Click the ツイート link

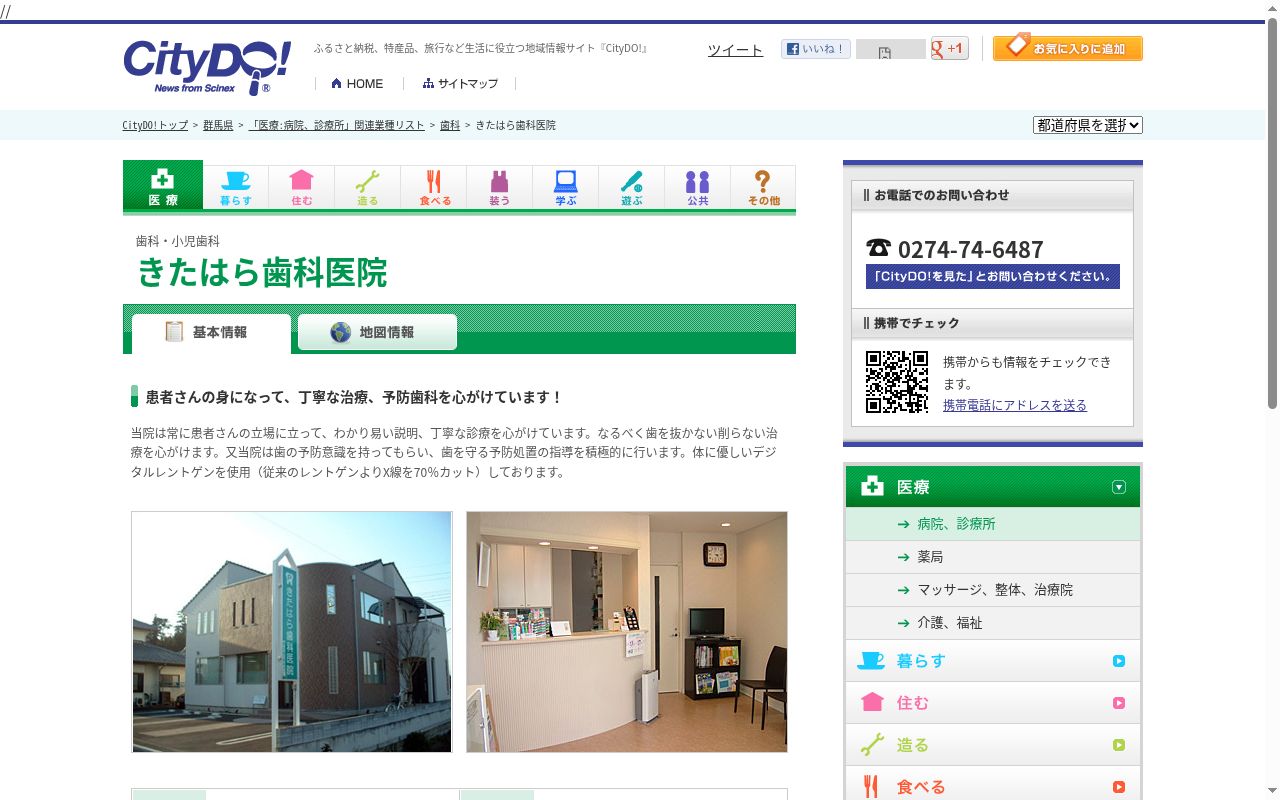[x=735, y=50]
